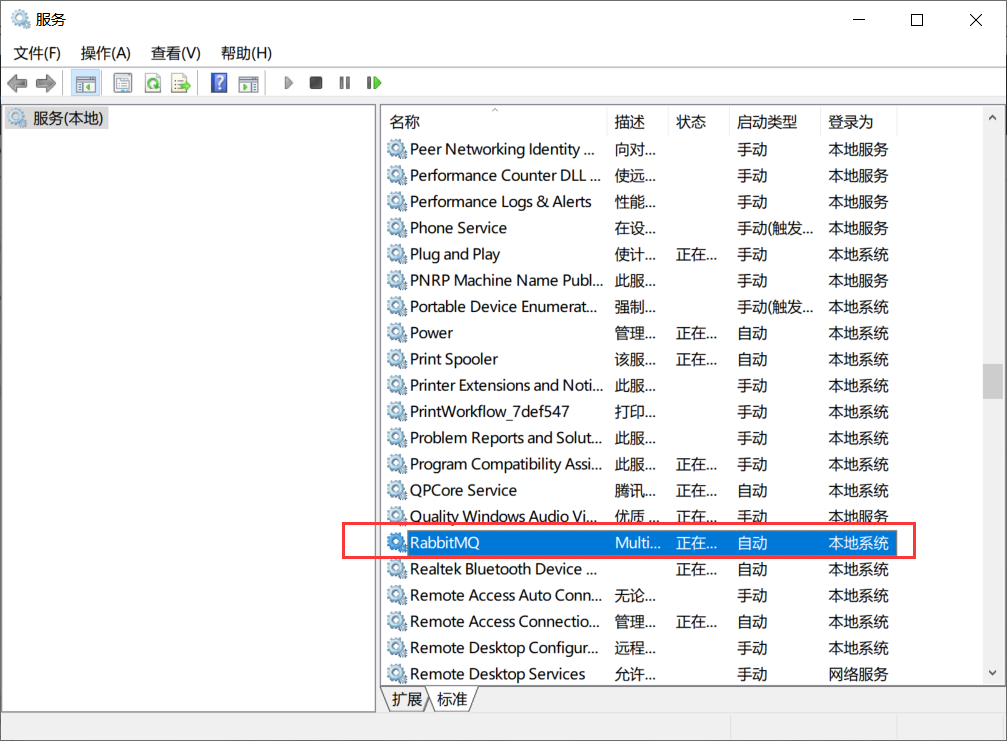Click the scrollbar up arrow of services list
Image resolution: width=1007 pixels, height=741 pixels.
(x=992, y=118)
